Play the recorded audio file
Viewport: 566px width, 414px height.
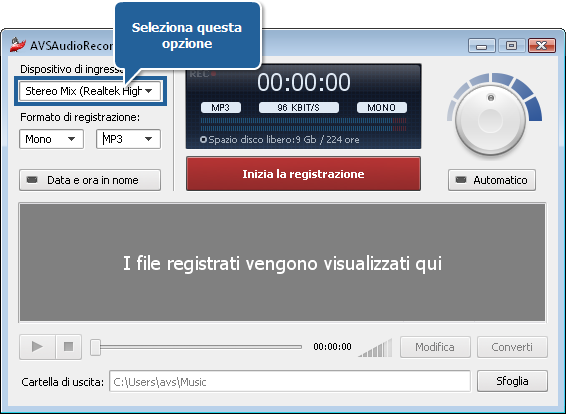point(37,347)
